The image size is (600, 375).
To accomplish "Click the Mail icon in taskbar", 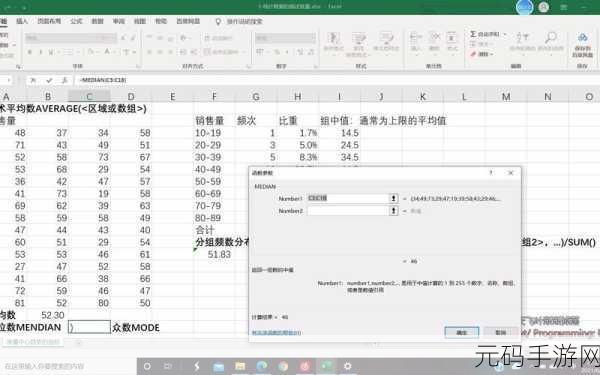I will pos(218,367).
